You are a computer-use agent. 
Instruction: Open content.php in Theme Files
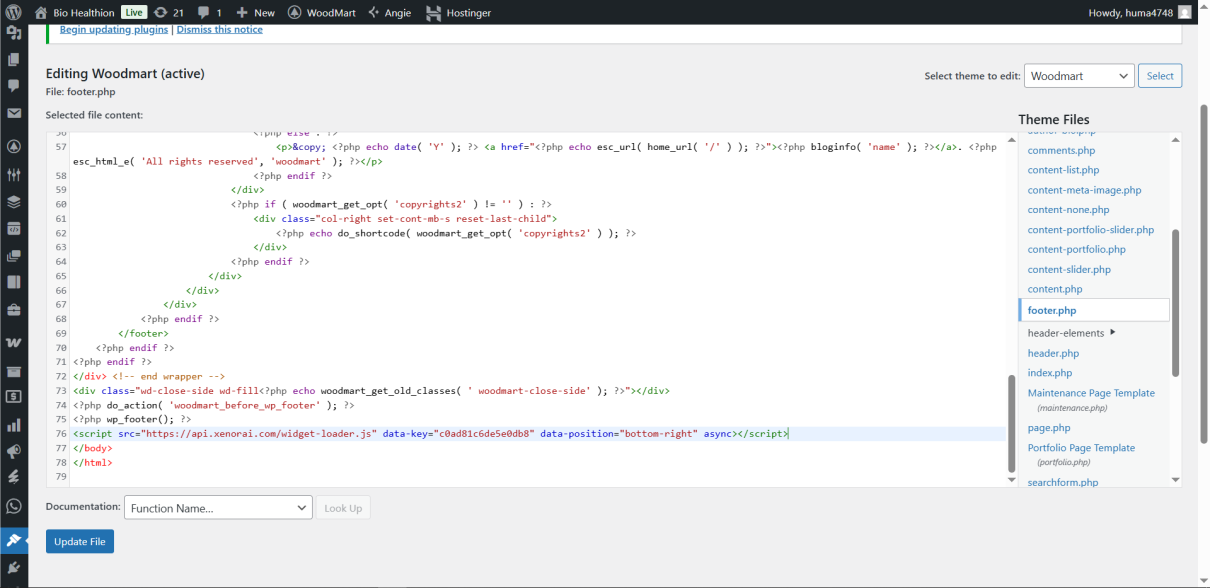coord(1055,290)
